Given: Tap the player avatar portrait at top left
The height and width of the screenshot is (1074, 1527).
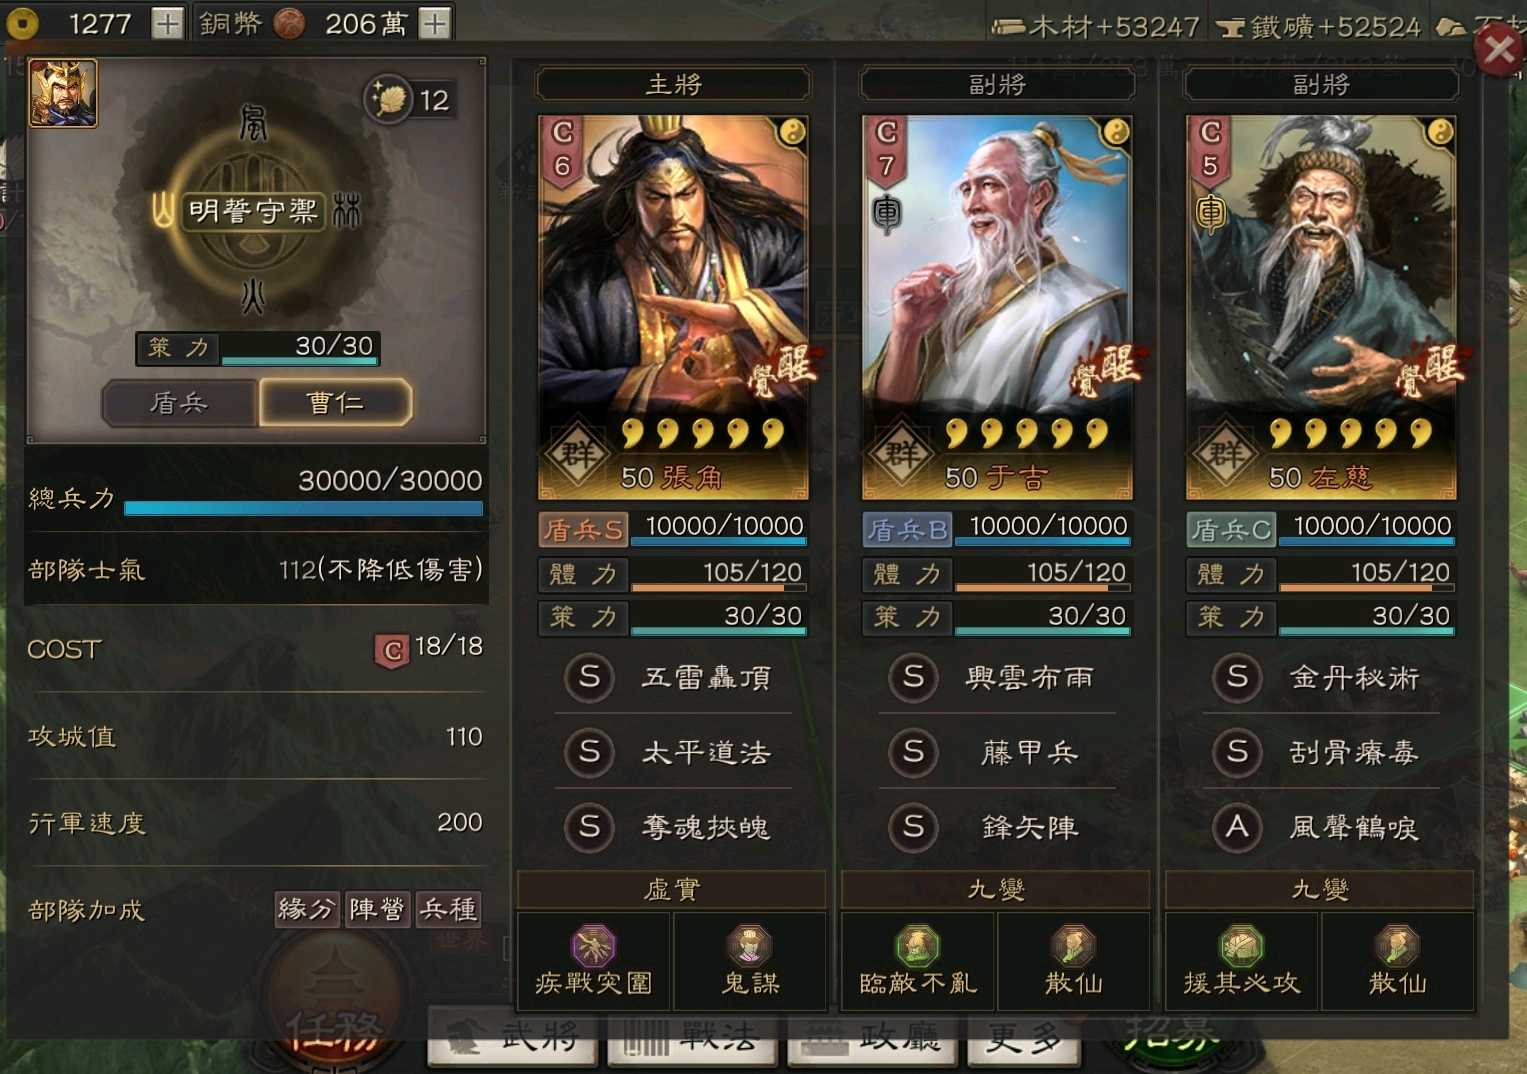Looking at the screenshot, I should pyautogui.click(x=63, y=93).
